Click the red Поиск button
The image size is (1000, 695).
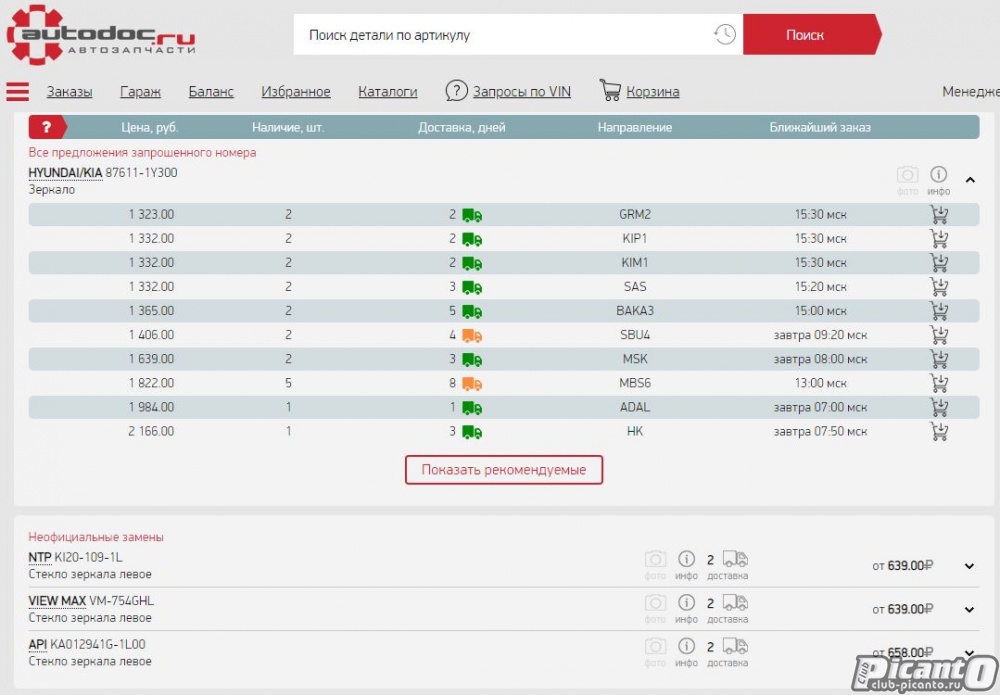(812, 34)
